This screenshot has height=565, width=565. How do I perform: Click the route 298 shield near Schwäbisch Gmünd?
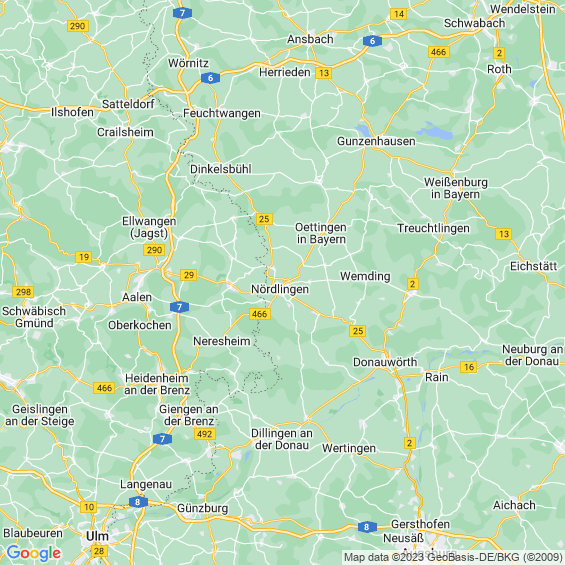pos(23,292)
